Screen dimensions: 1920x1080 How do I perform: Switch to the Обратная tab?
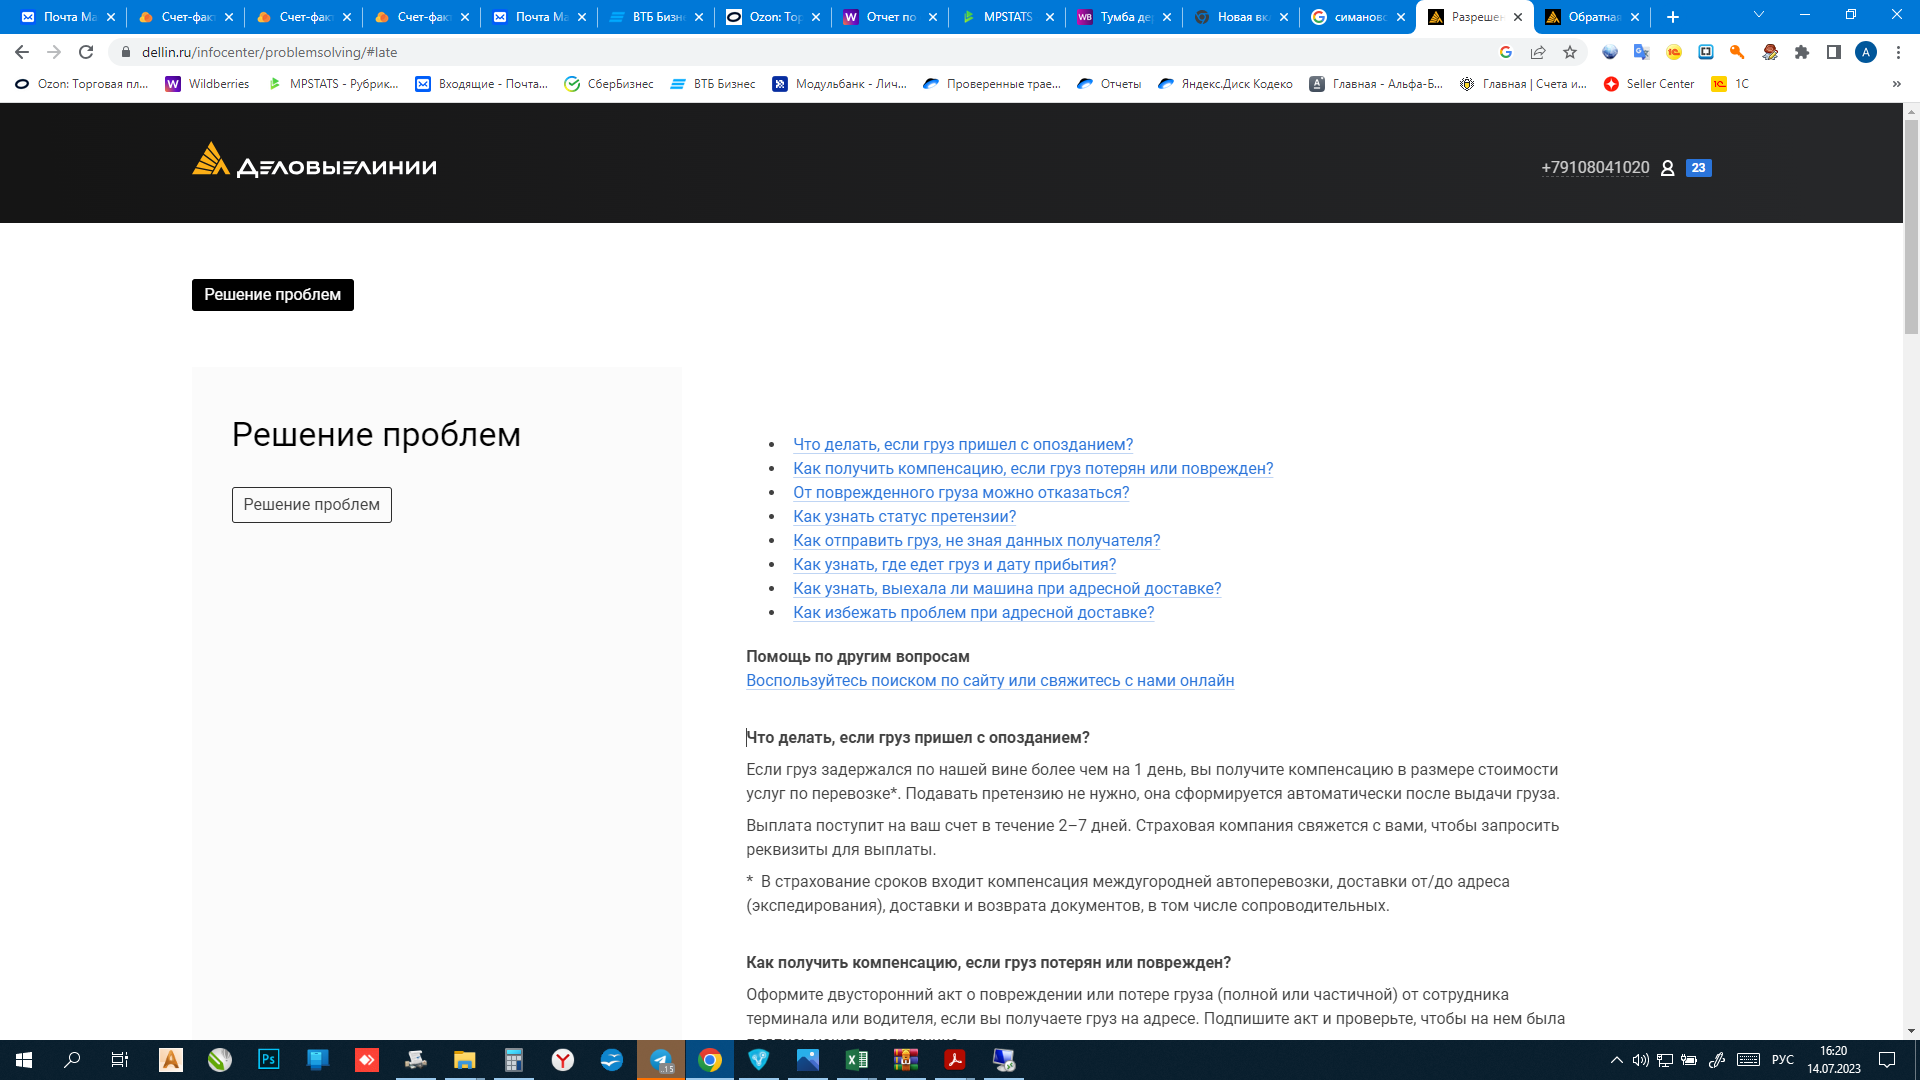pyautogui.click(x=1592, y=17)
